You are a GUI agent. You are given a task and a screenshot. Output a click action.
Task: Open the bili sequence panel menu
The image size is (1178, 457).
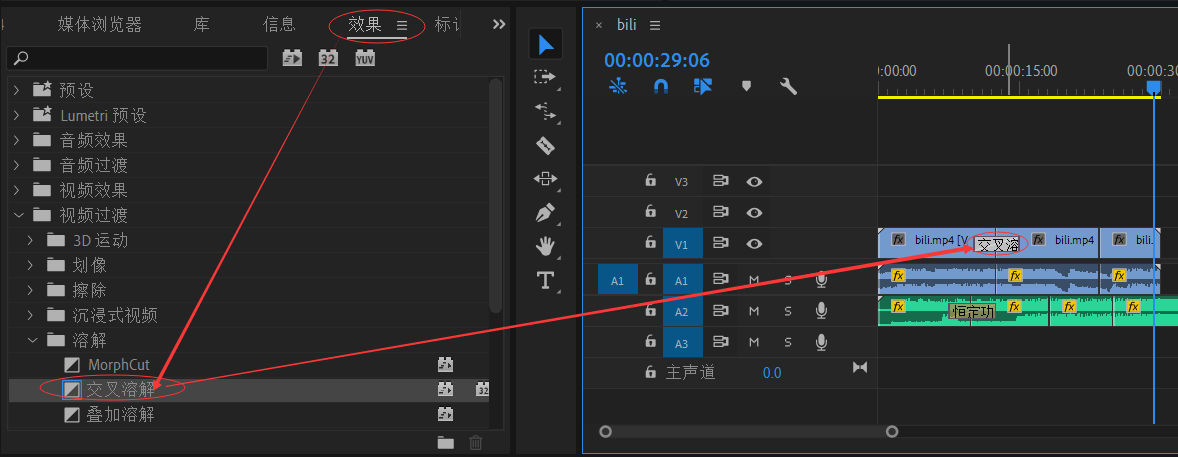pyautogui.click(x=655, y=25)
